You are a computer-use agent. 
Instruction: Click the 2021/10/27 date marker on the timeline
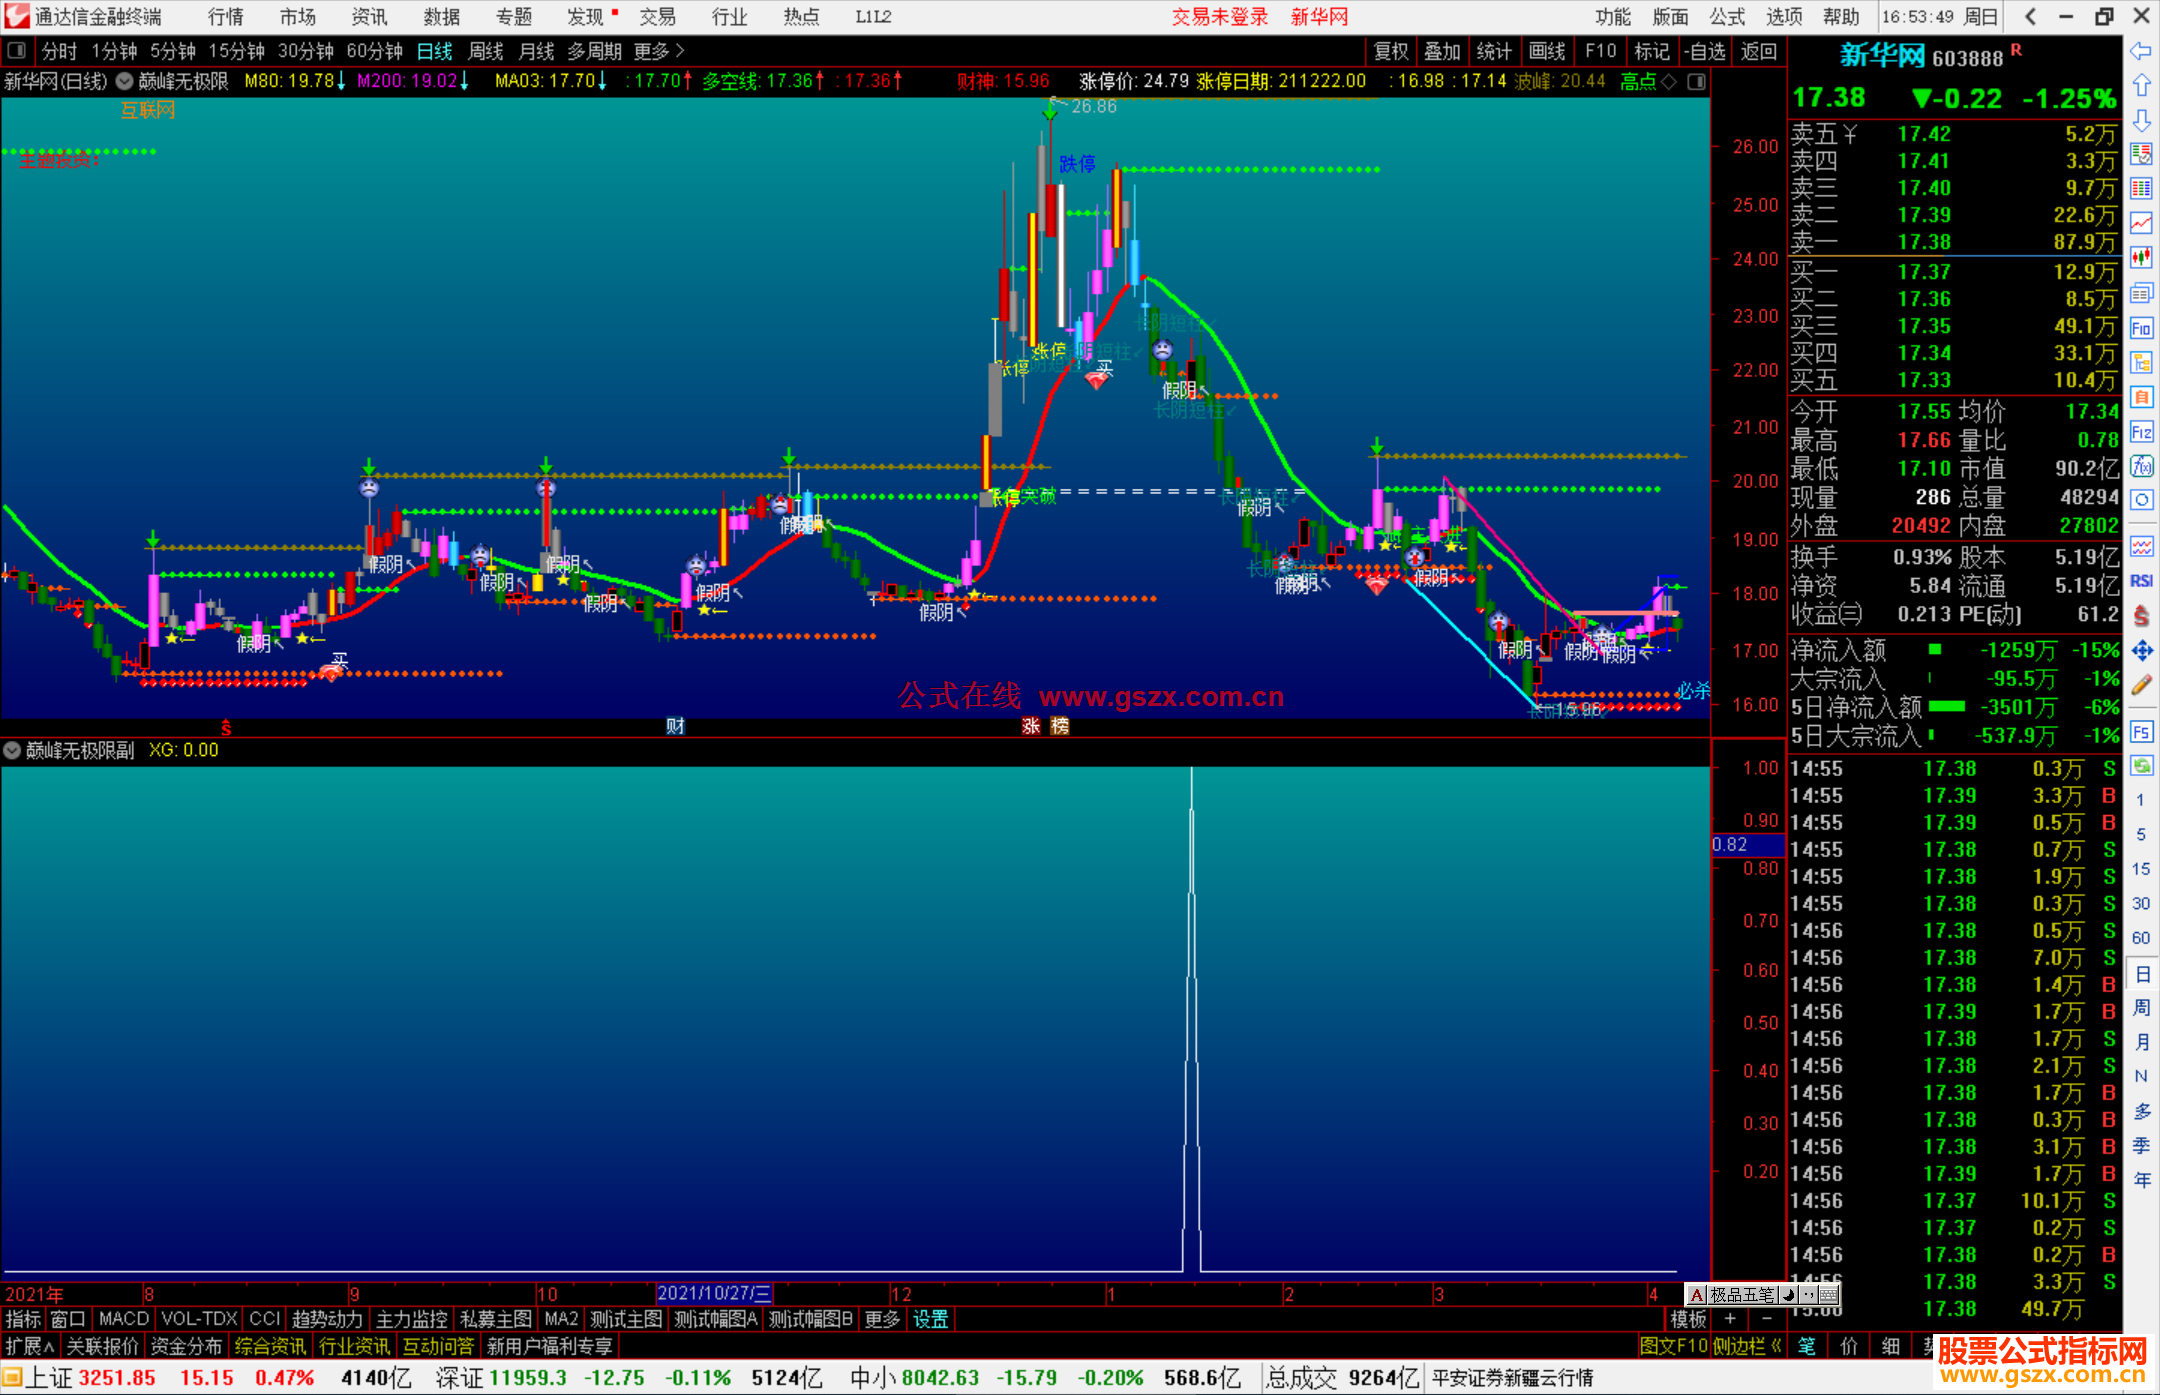click(713, 1293)
